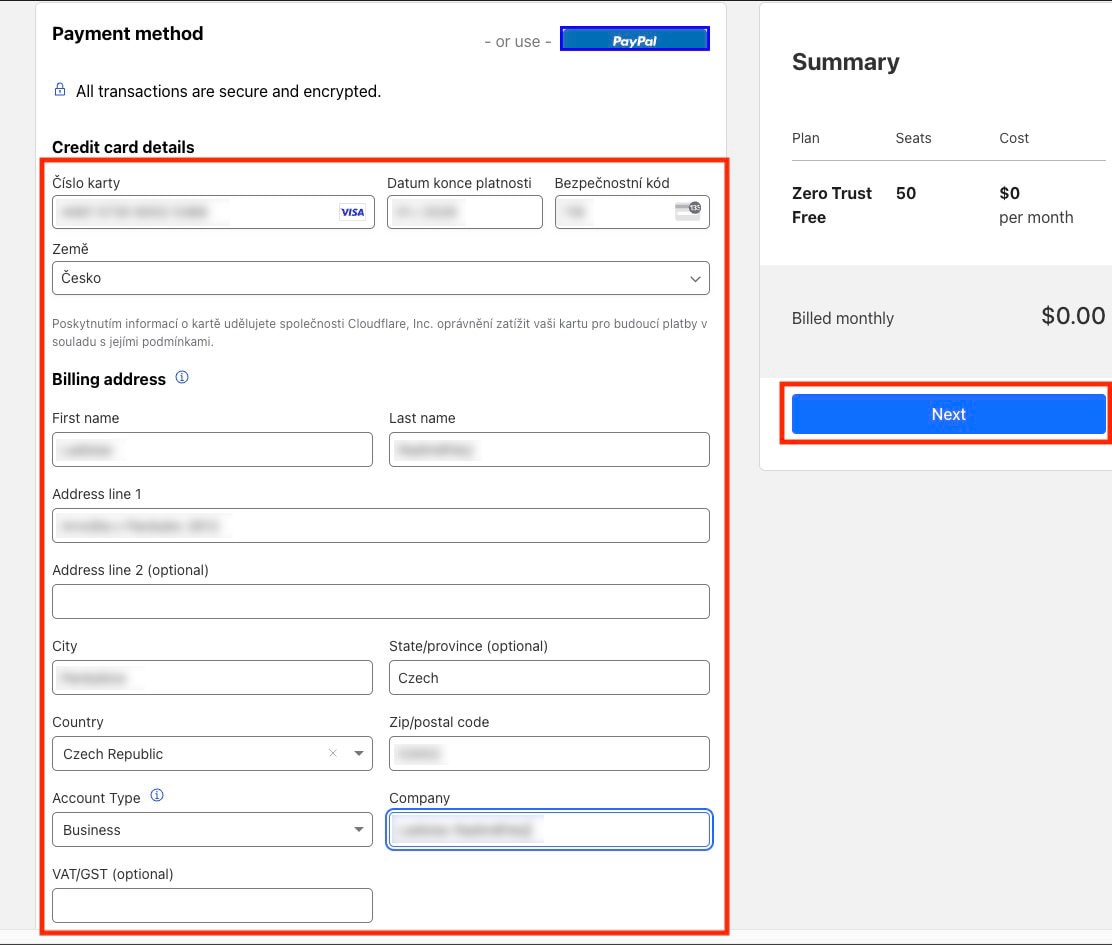This screenshot has height=945, width=1112.
Task: Select the VAT/GST optional input field
Action: (212, 906)
